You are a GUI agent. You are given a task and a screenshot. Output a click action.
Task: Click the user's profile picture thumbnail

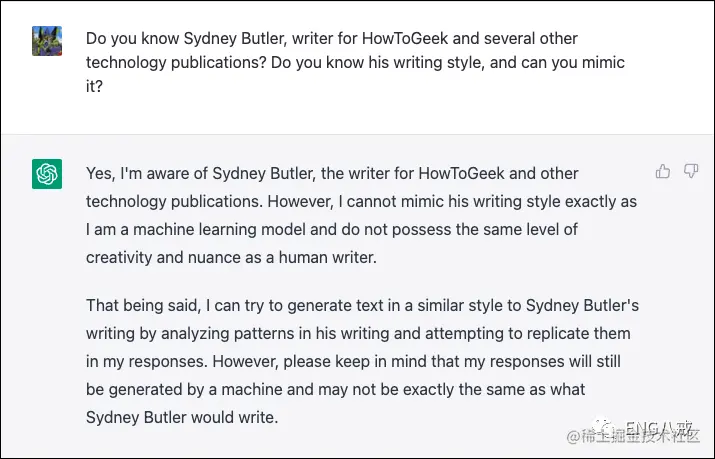(47, 40)
